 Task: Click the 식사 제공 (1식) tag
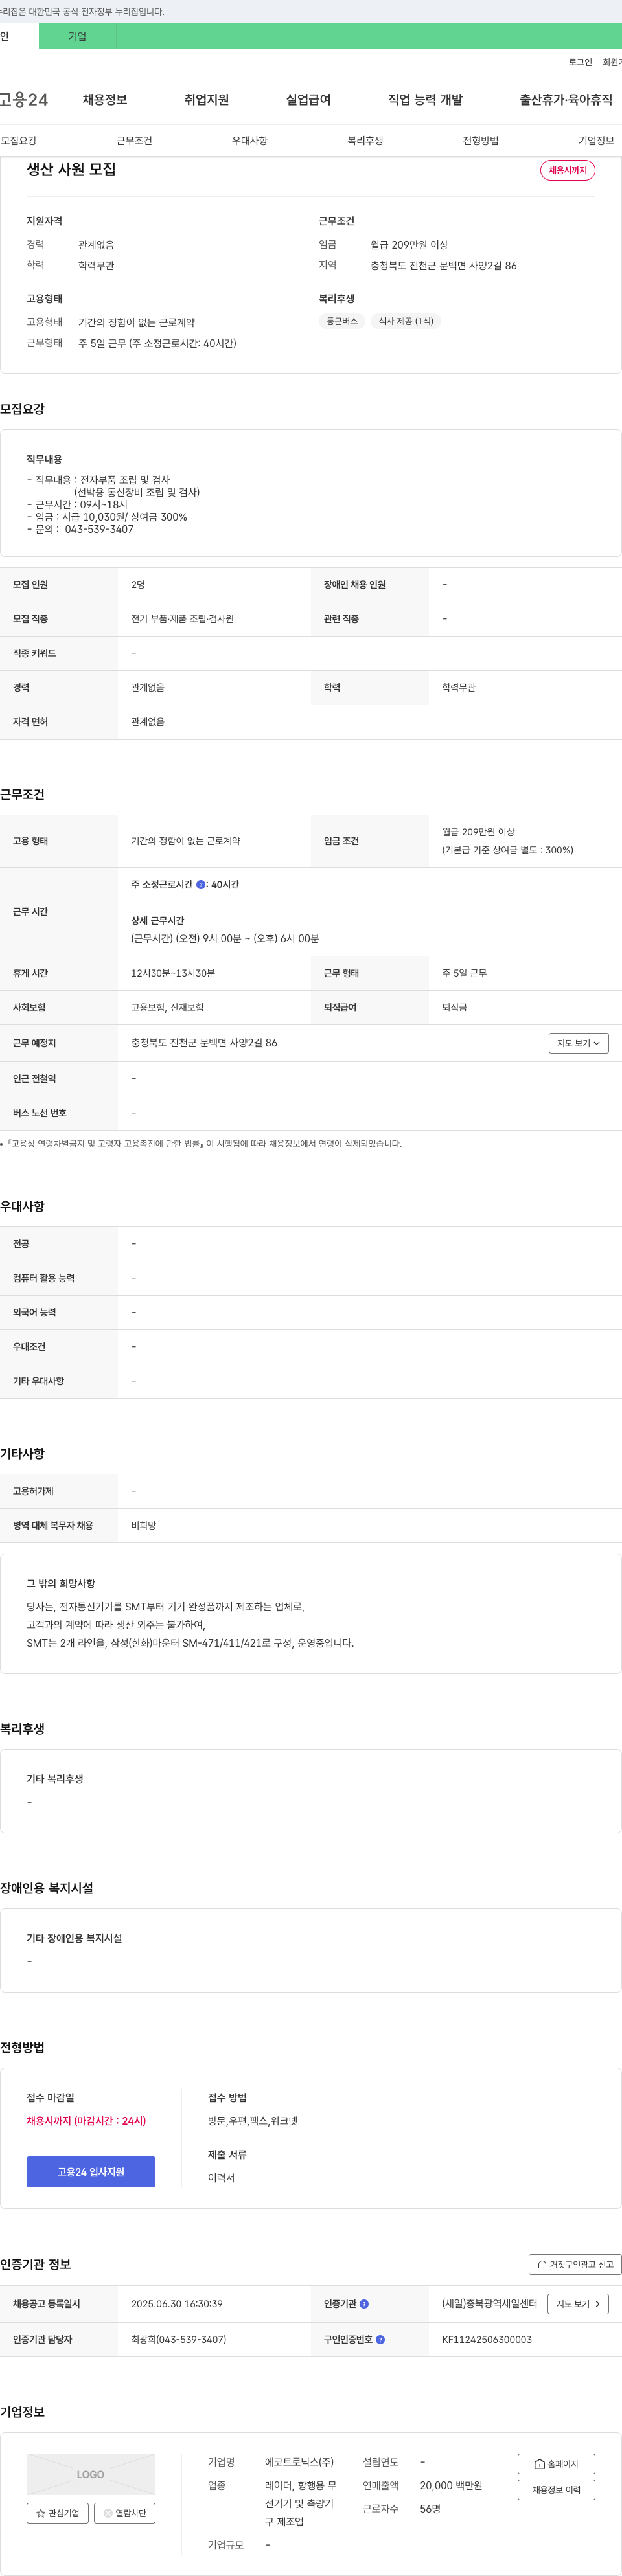coord(406,321)
